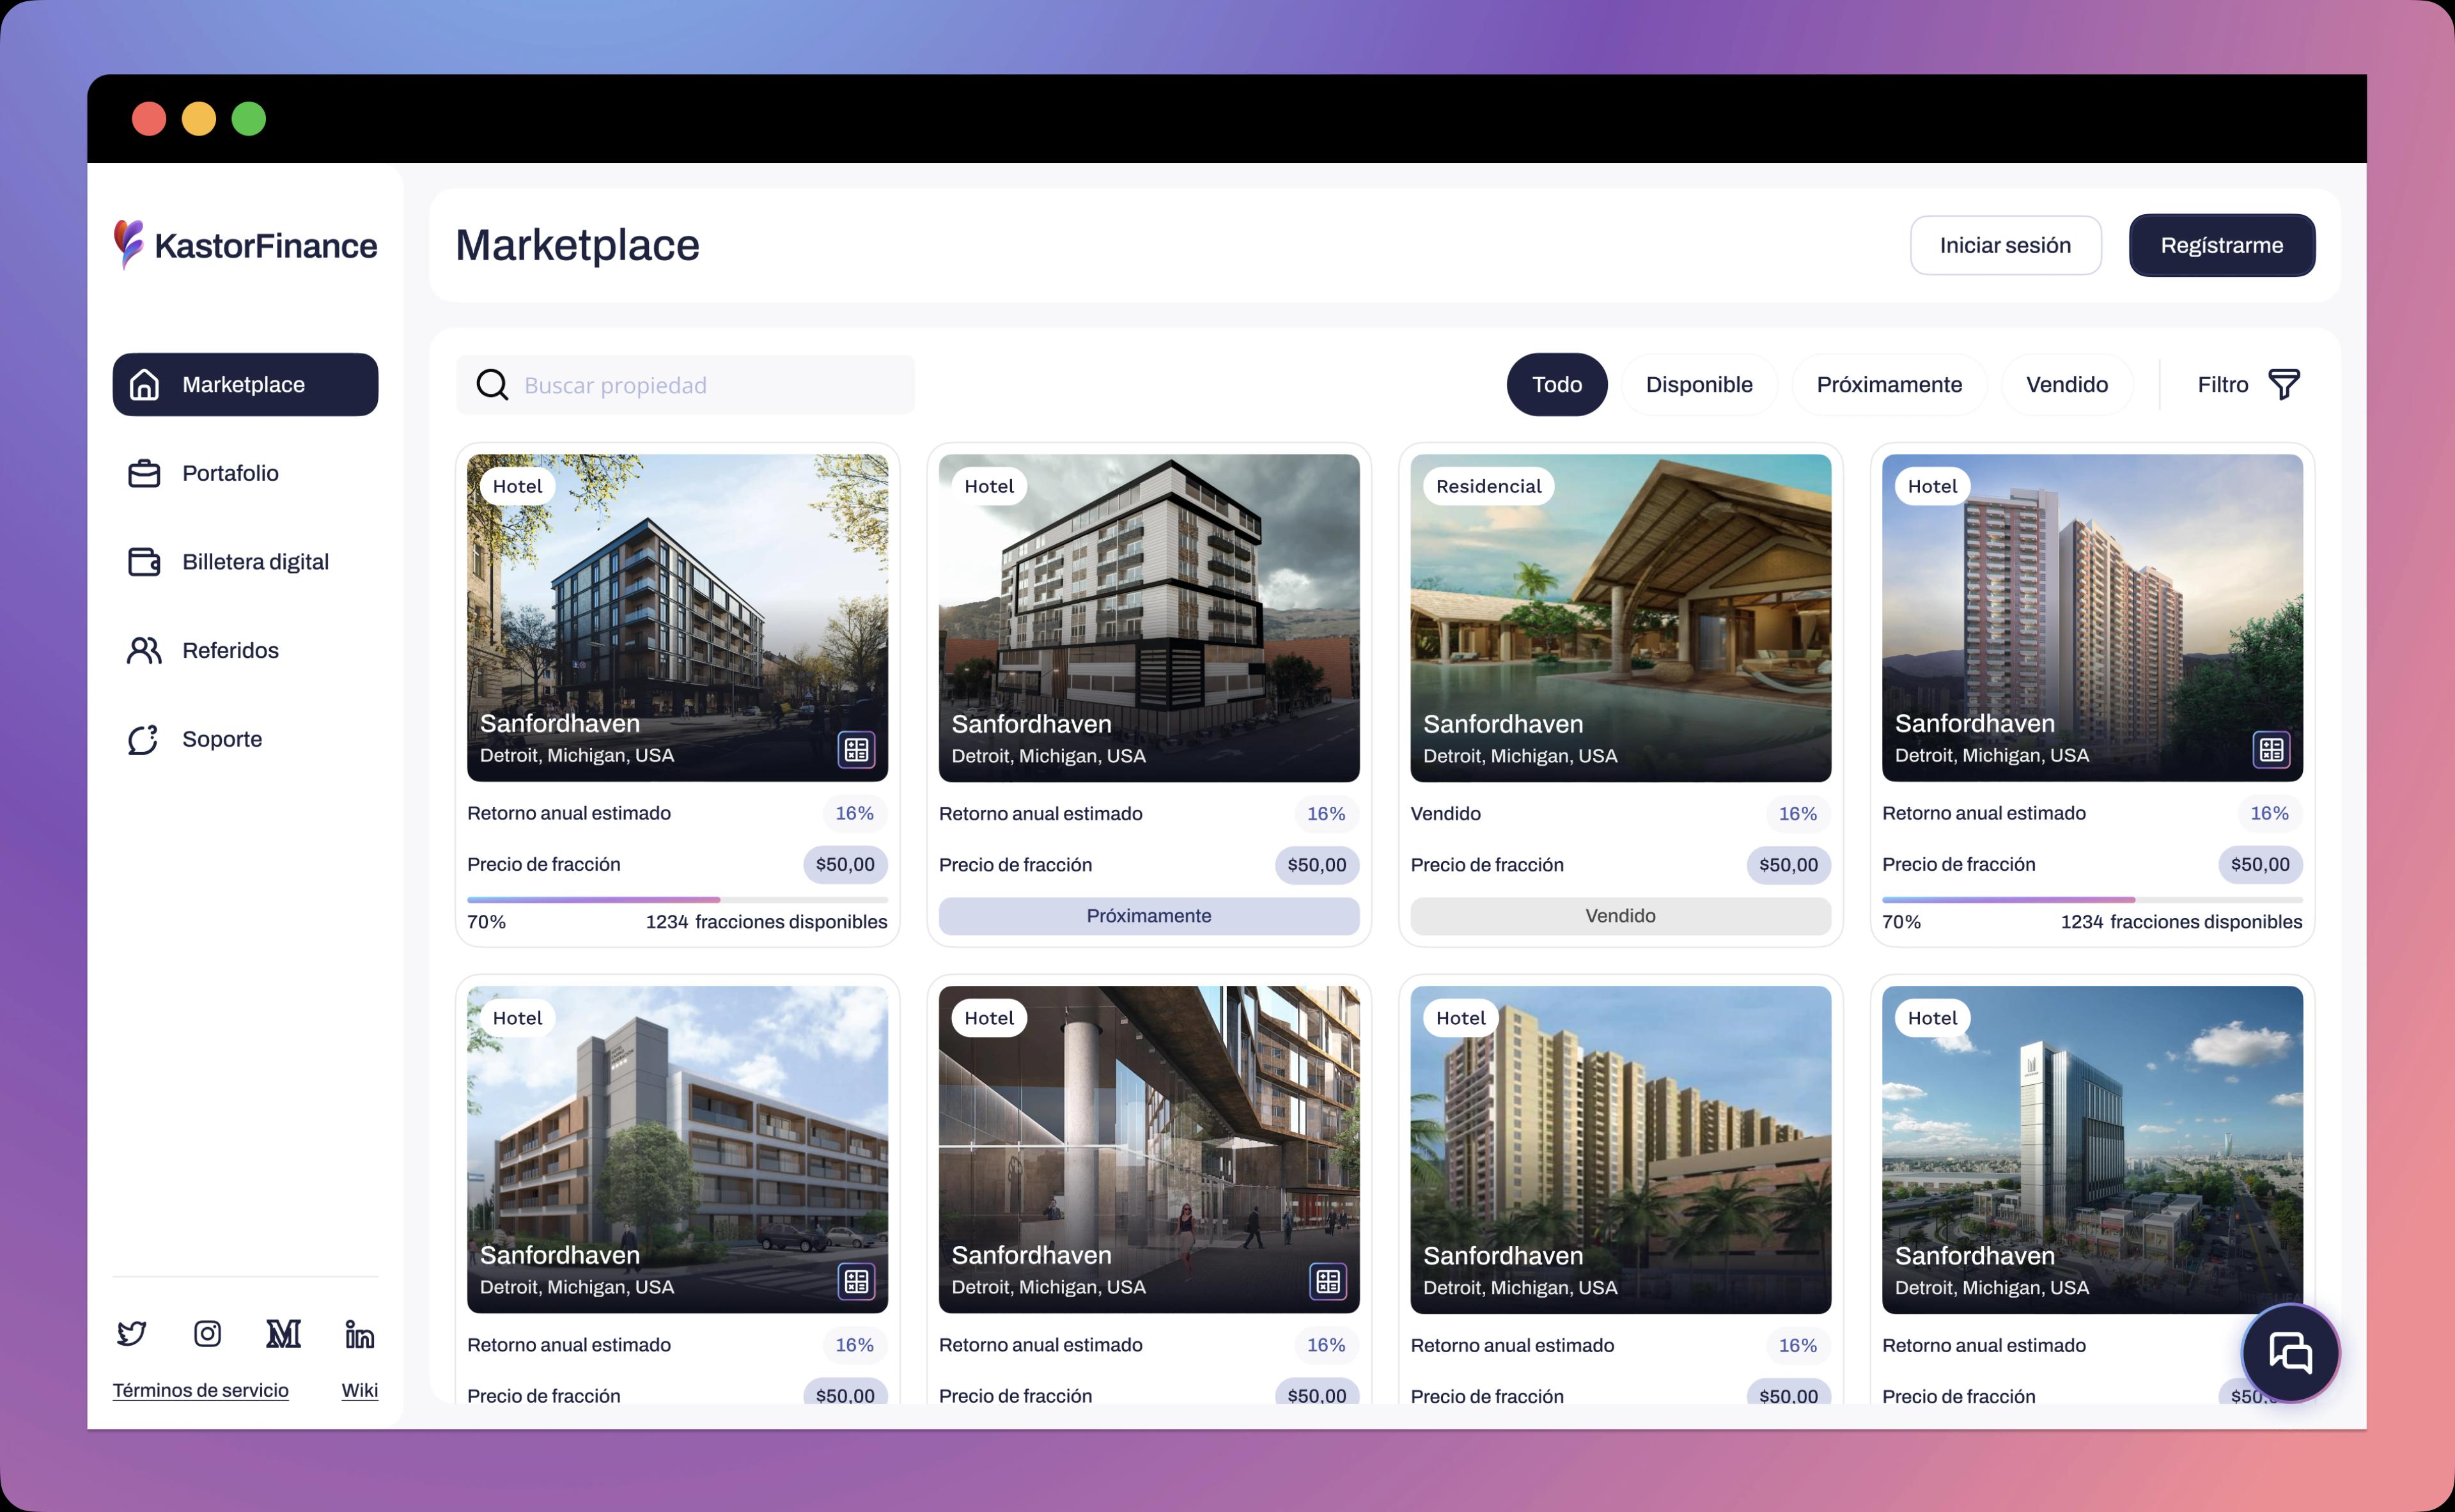Open the Referidos menu item
This screenshot has width=2455, height=1512.
click(x=245, y=650)
